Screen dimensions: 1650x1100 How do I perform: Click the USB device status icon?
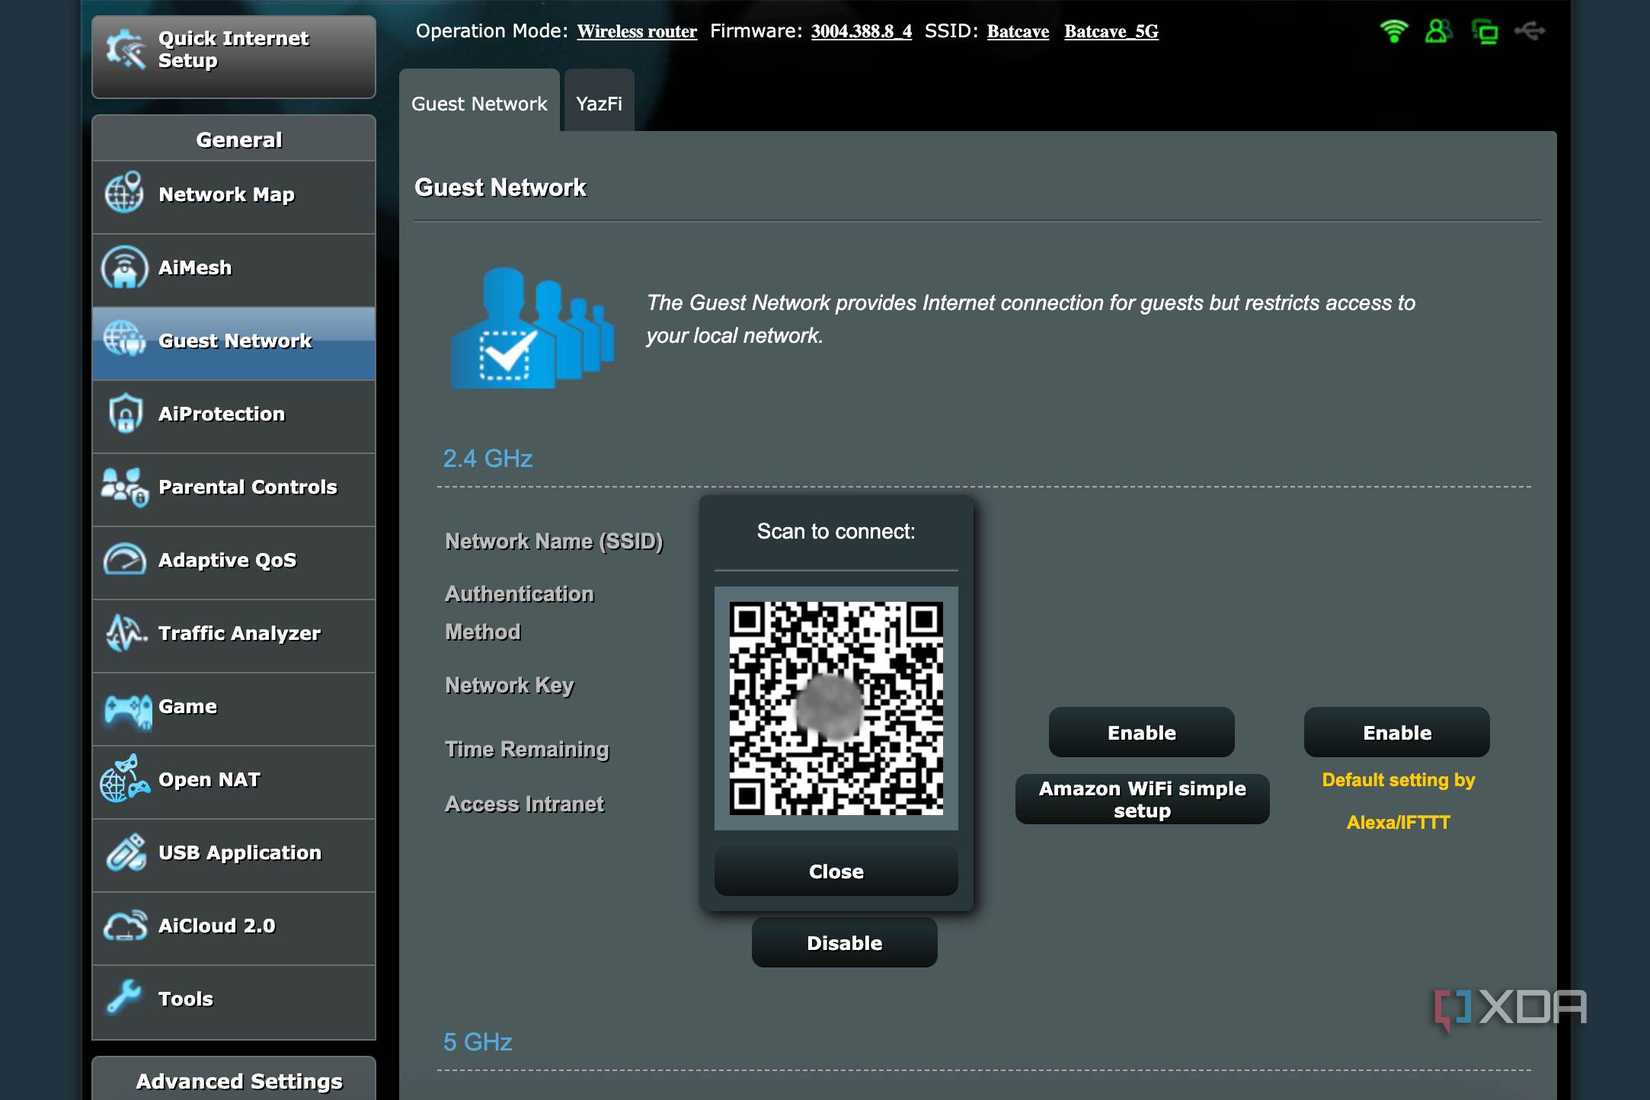point(1531,31)
